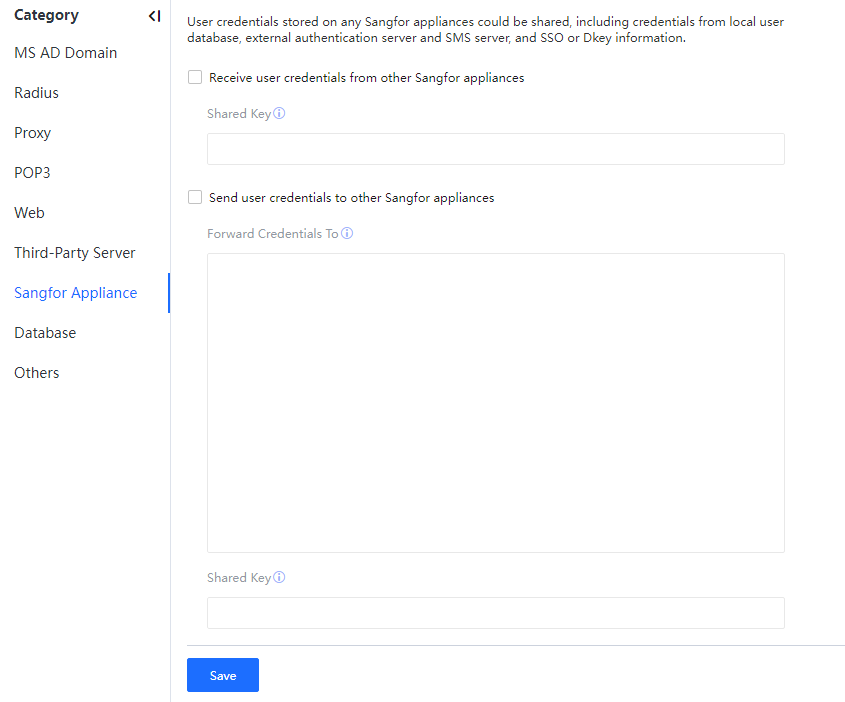
Task: Click inside Forward Credentials To text area
Action: [495, 402]
